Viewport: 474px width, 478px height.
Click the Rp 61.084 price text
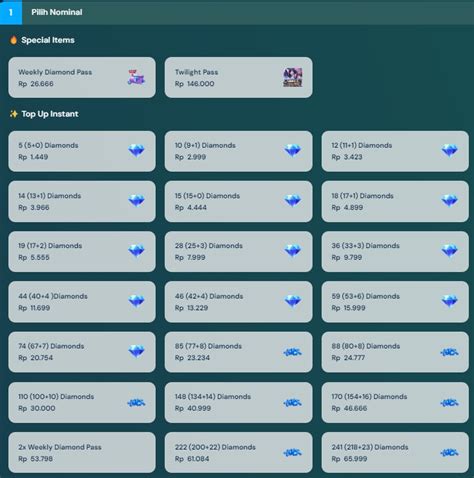(192, 459)
